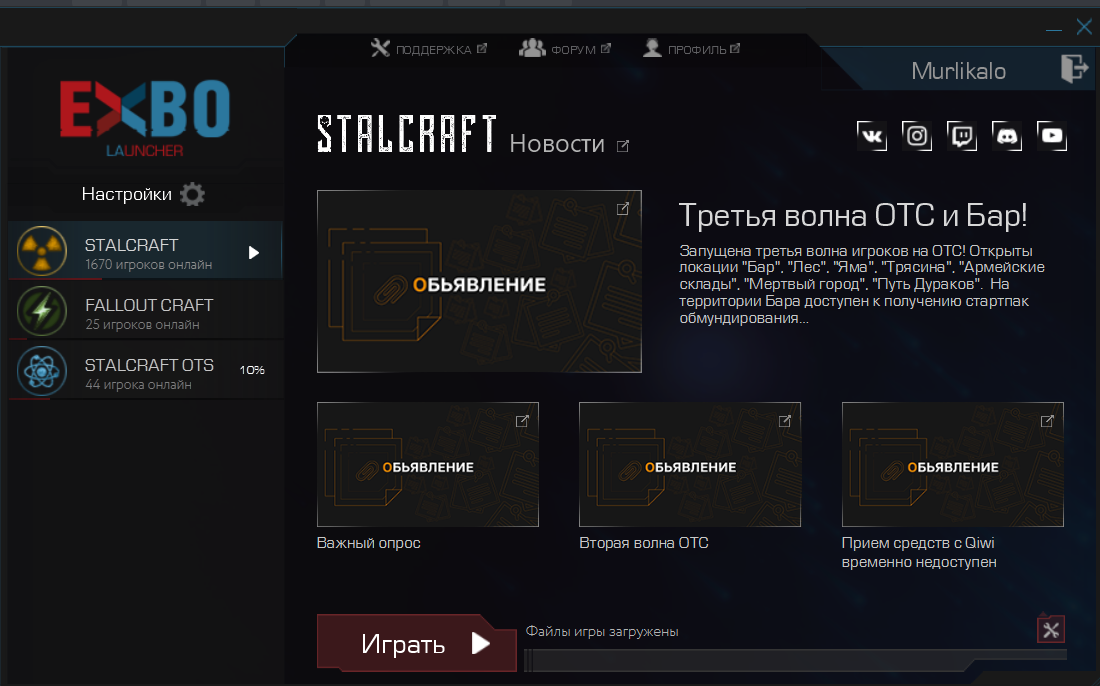Viewport: 1100px width, 686px height.
Task: Click Прием средств с Qiwi временно недоступен caption
Action: (x=919, y=553)
